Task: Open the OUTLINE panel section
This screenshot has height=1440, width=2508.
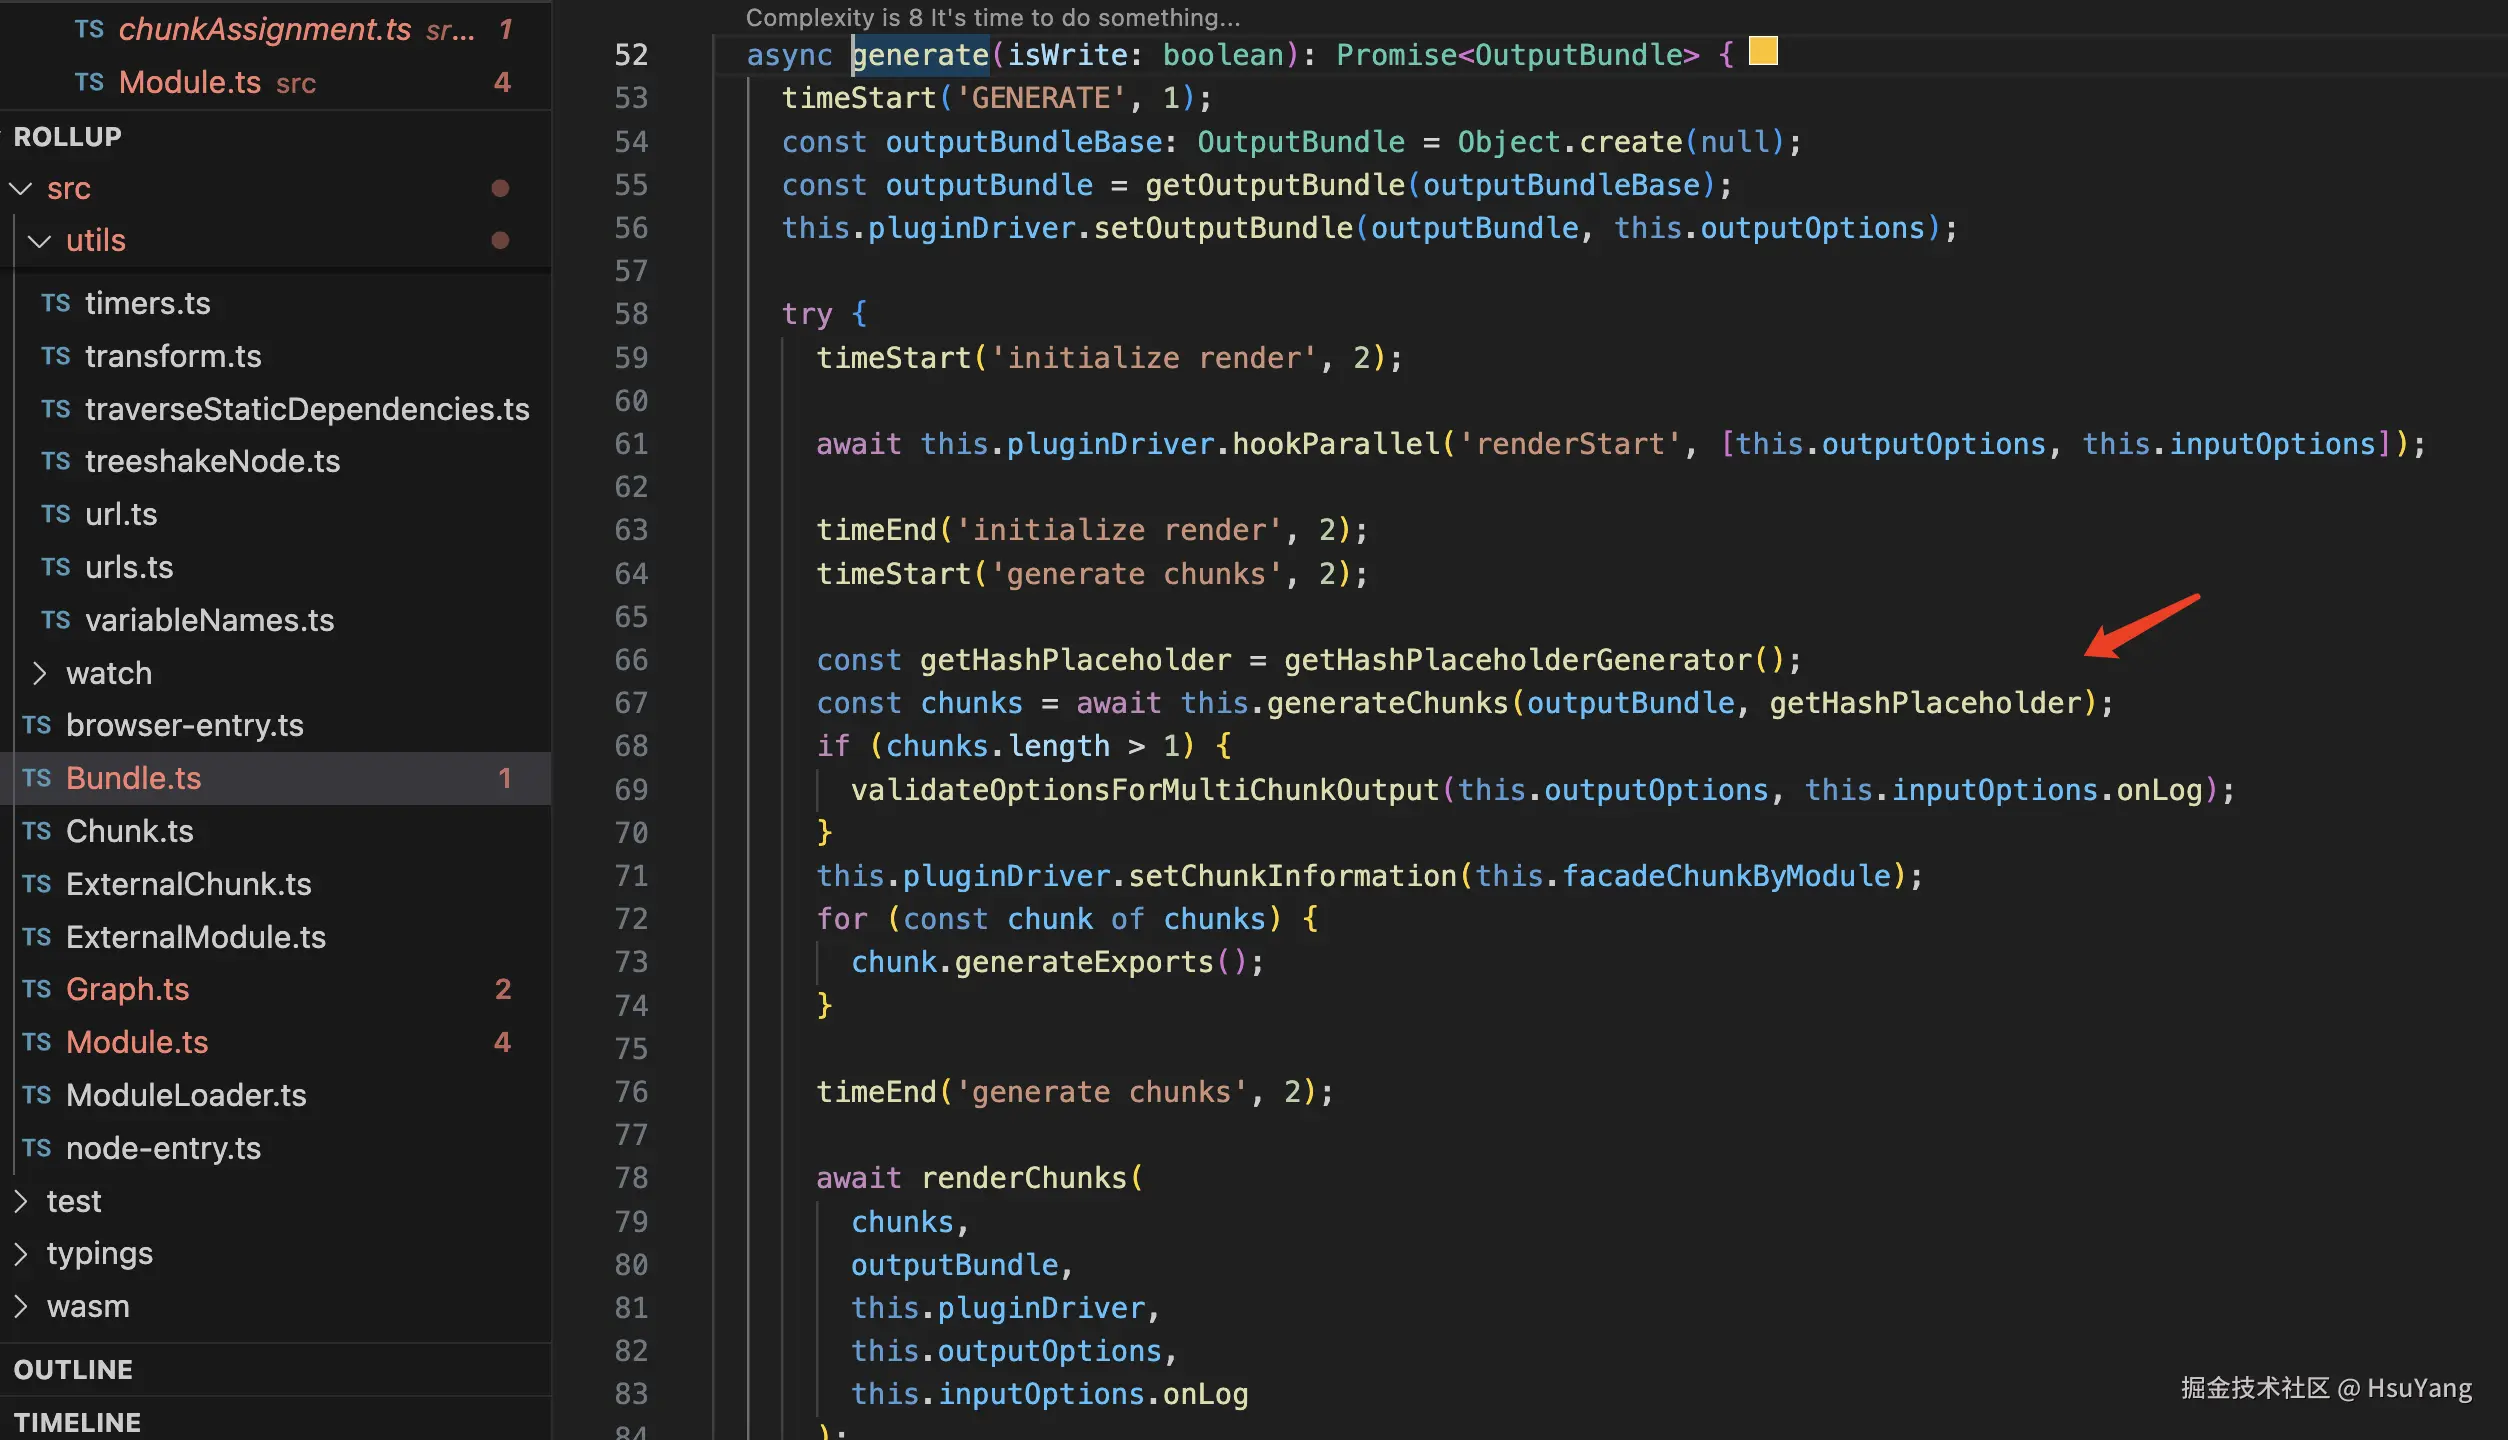Action: [73, 1369]
